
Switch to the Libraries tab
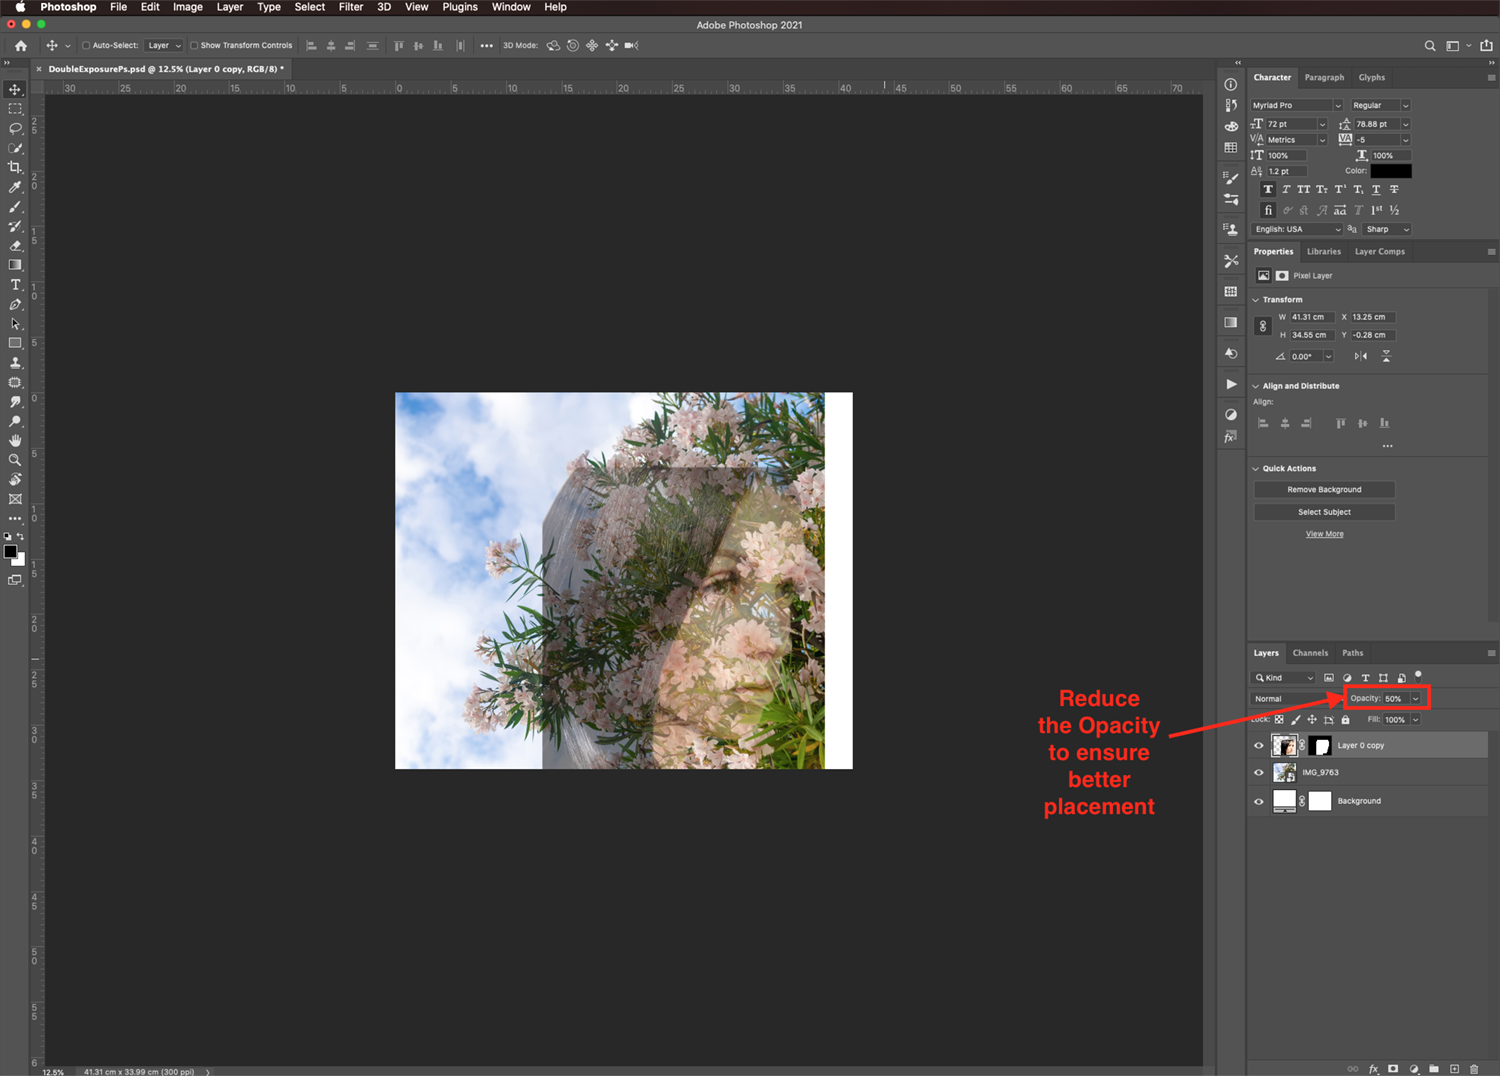1323,252
